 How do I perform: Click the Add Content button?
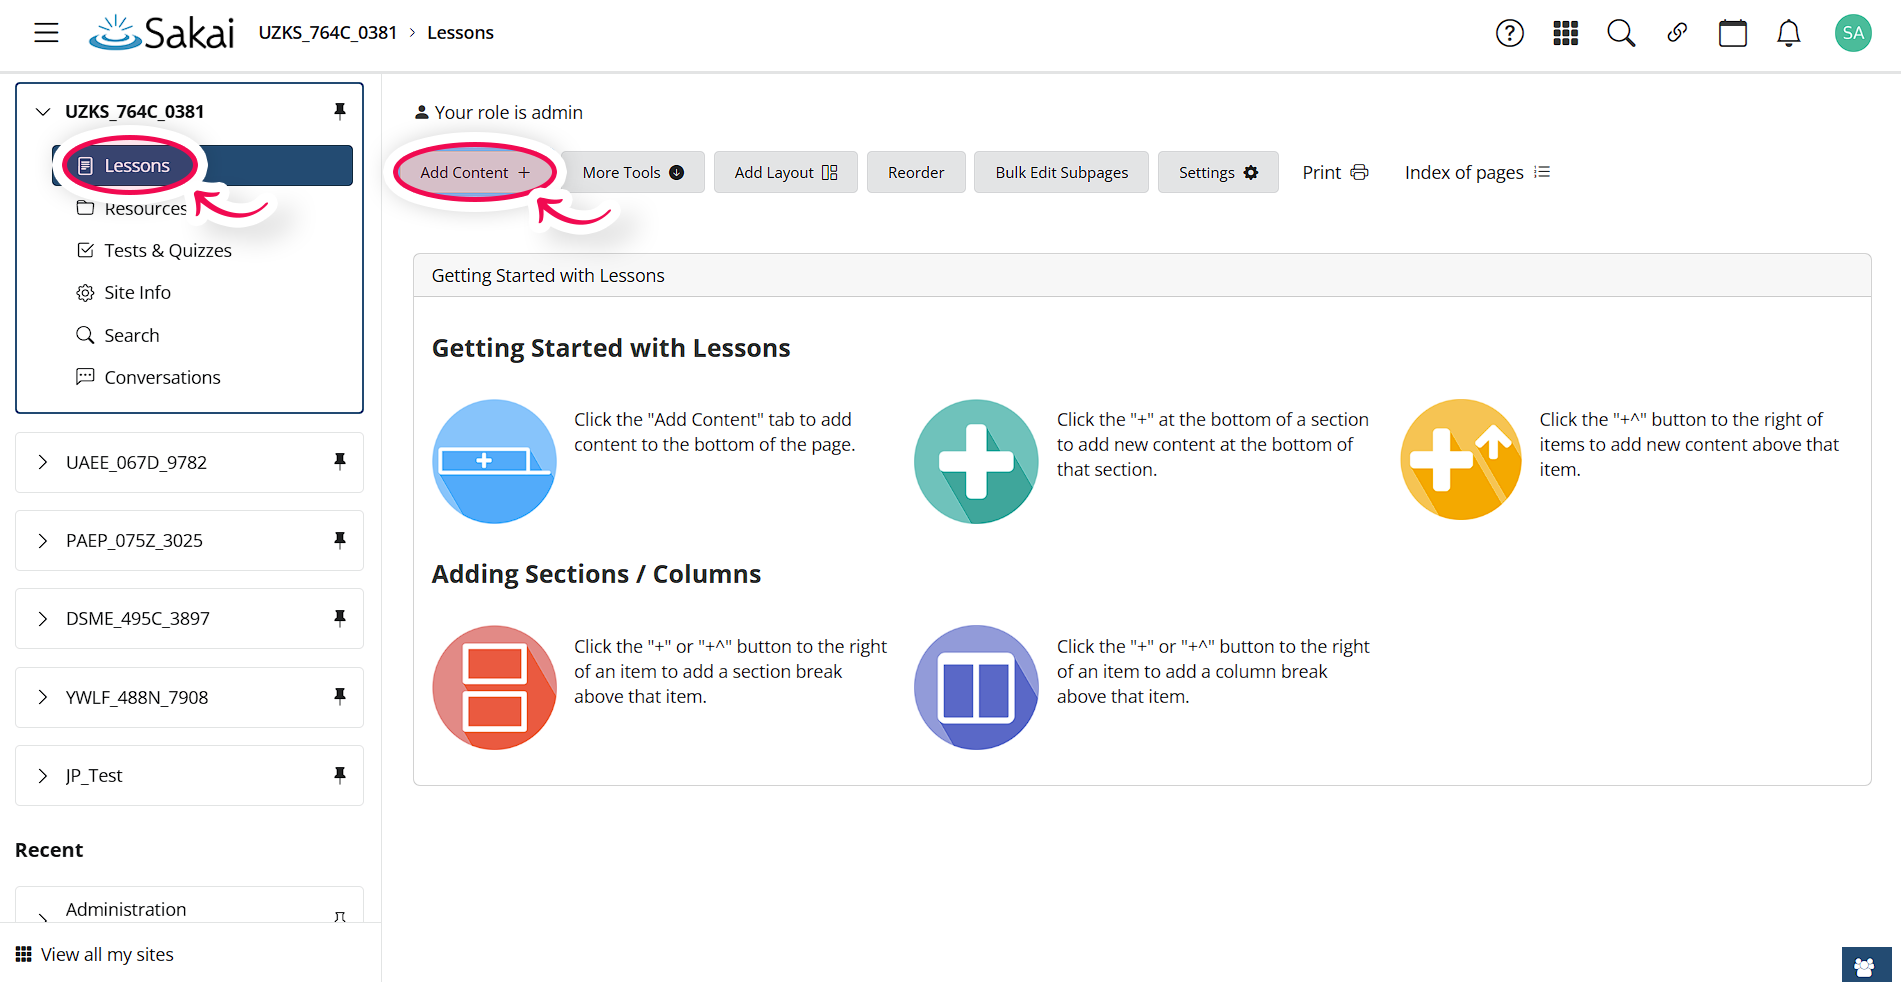[474, 172]
